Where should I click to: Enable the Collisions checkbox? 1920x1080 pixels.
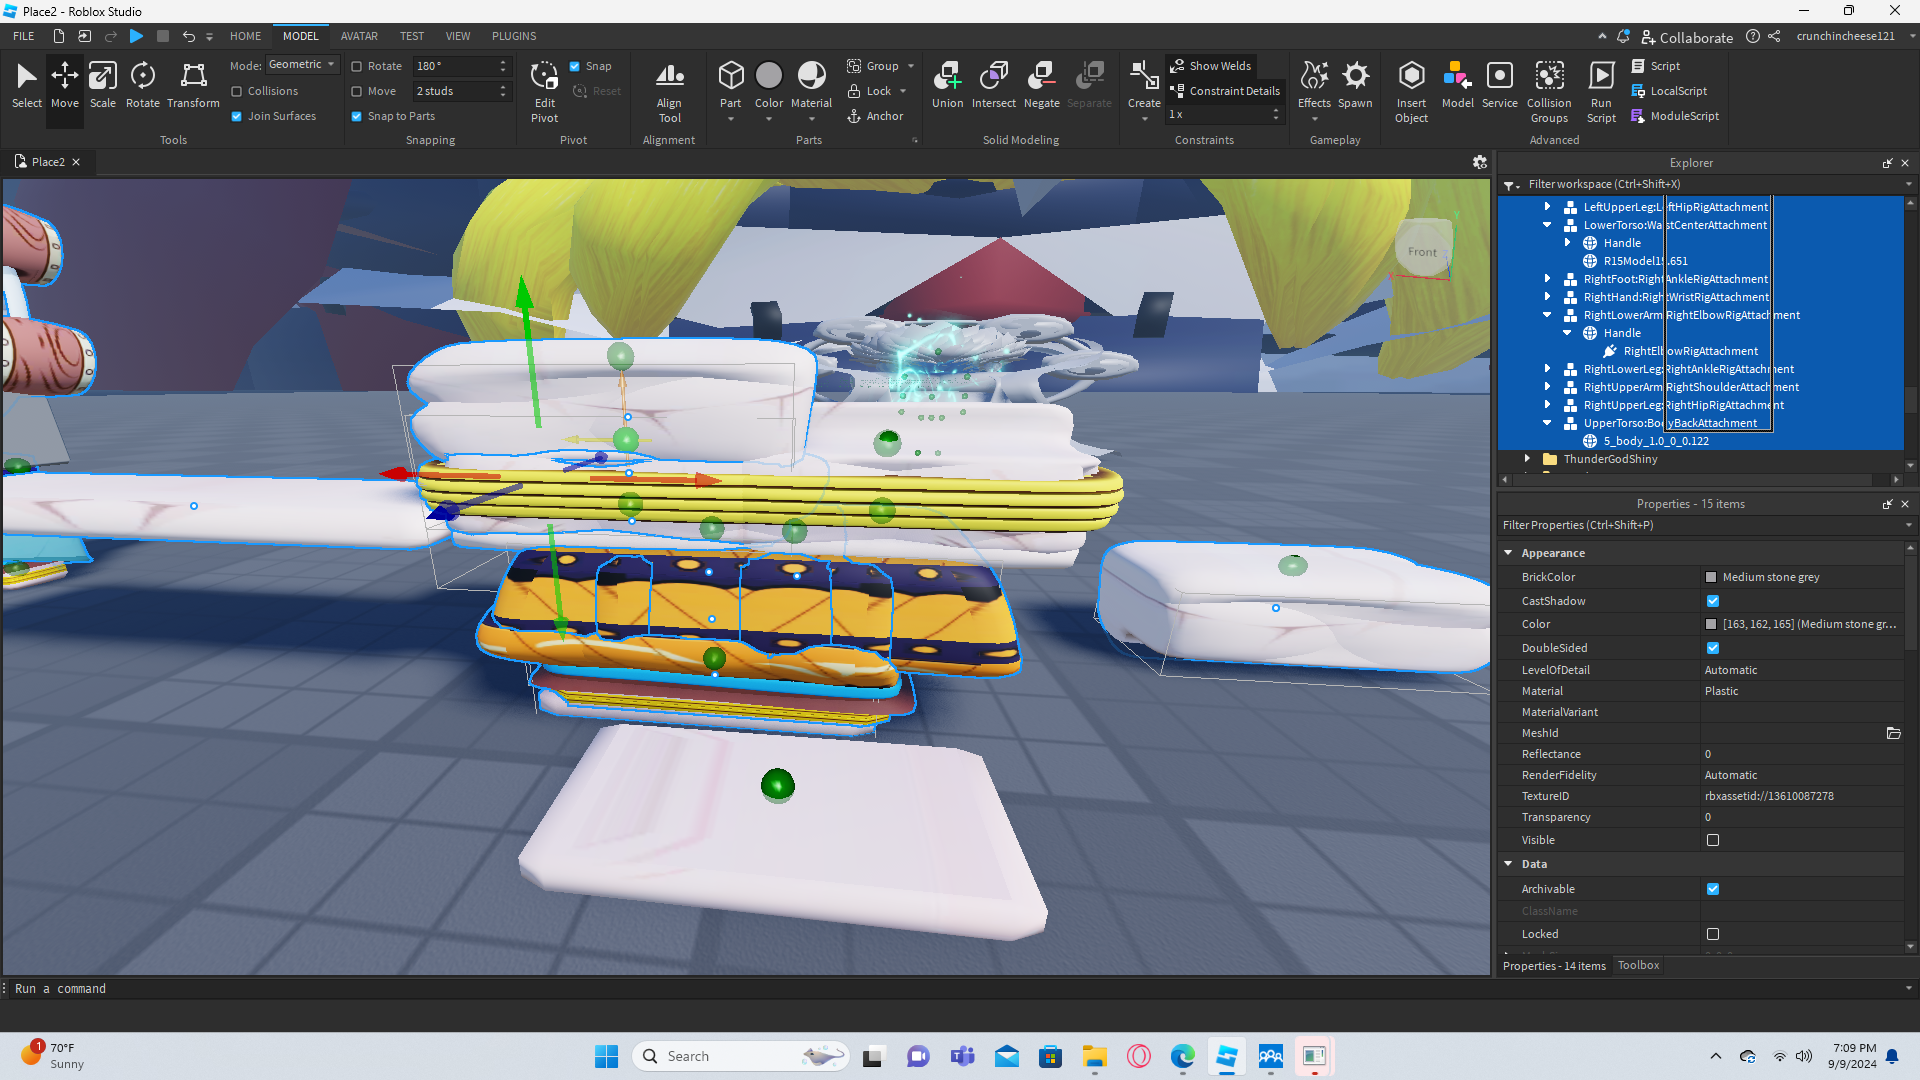pyautogui.click(x=237, y=91)
